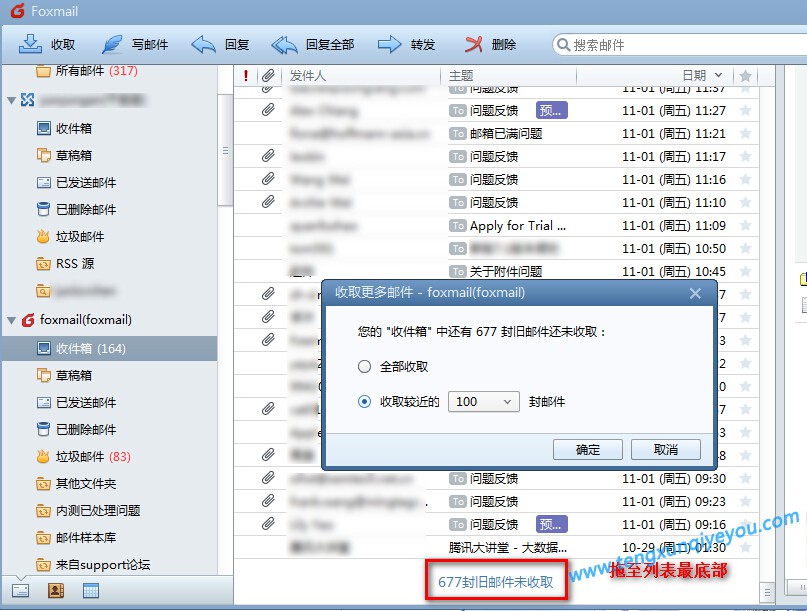The height and width of the screenshot is (611, 807).
Task: Click the folder pane vertical scrollbar
Action: (225, 150)
